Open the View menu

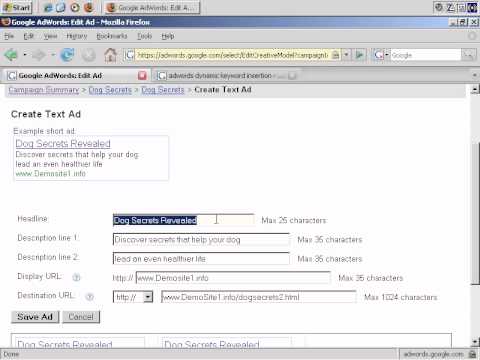pos(50,36)
